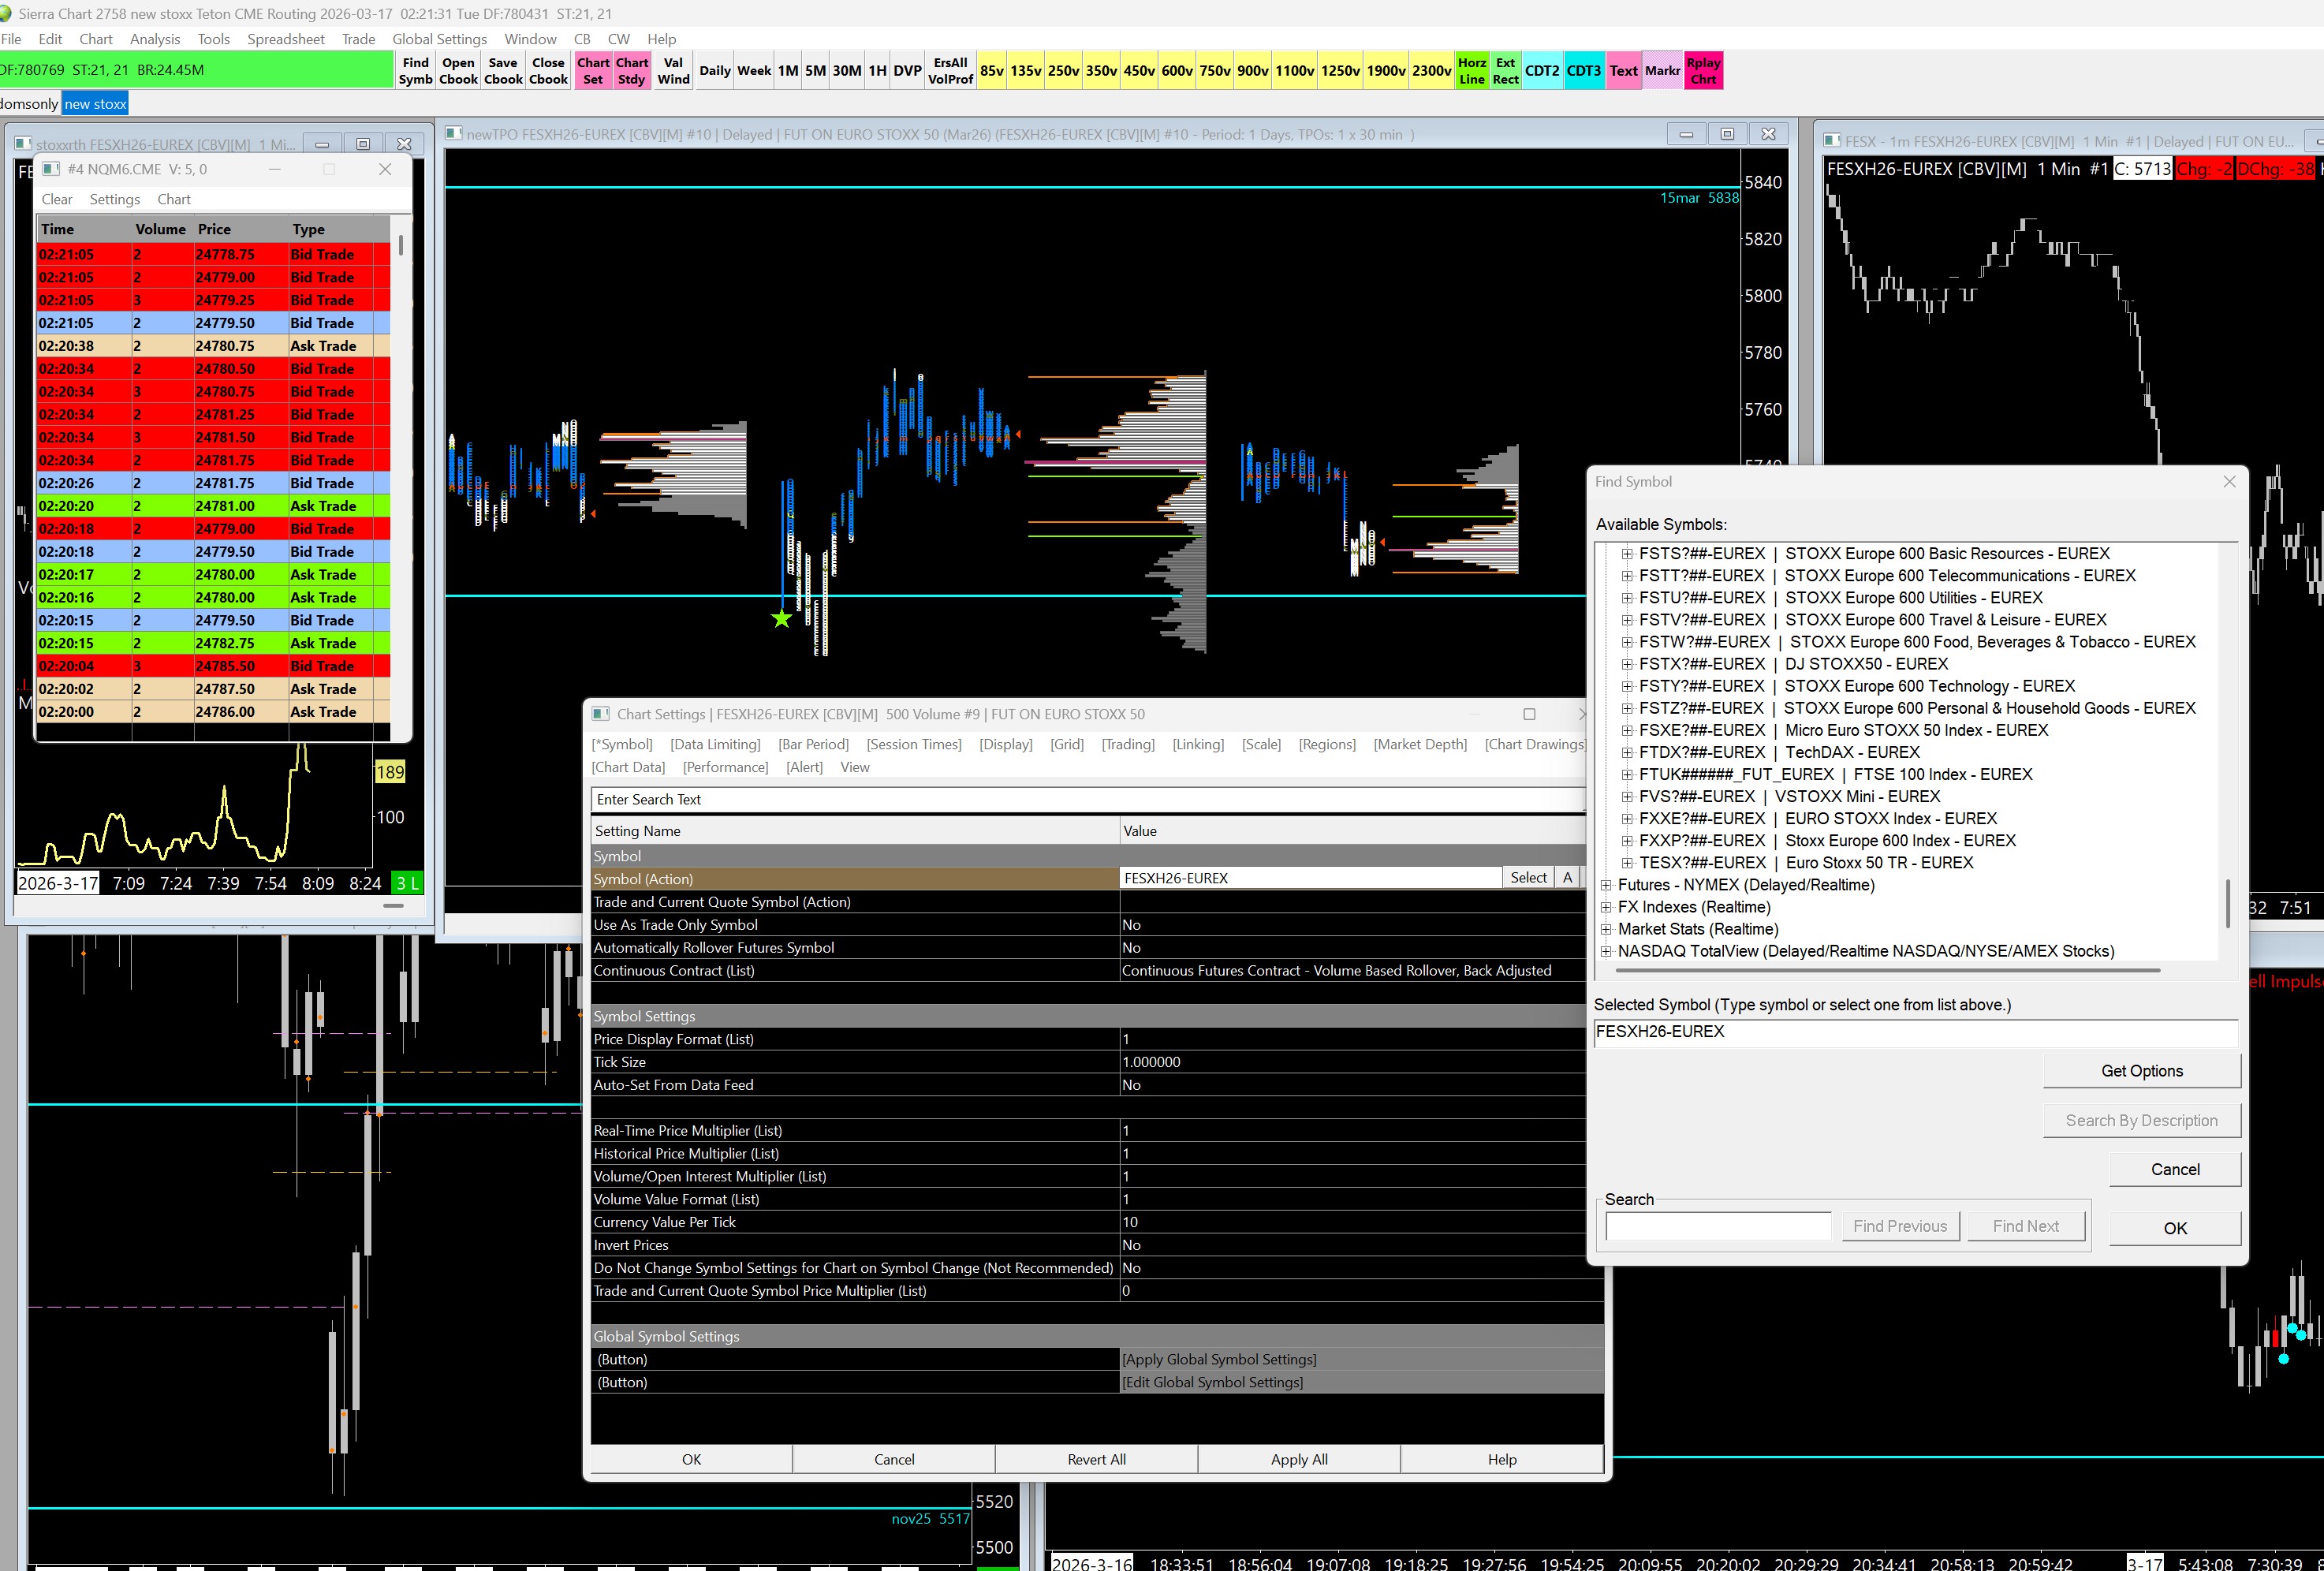2324x1571 pixels.
Task: Click Apply All in Chart Settings
Action: pyautogui.click(x=1298, y=1459)
